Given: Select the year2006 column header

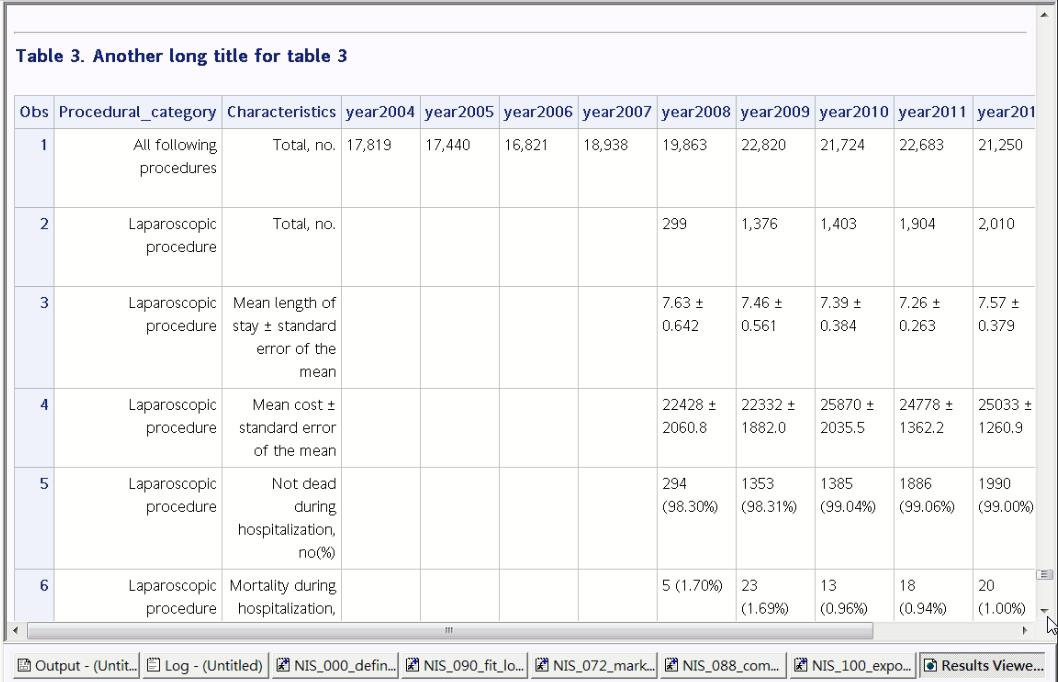Looking at the screenshot, I should click(x=538, y=112).
